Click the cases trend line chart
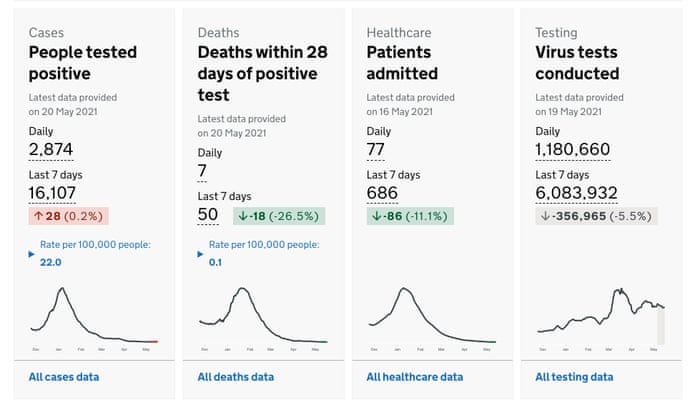The height and width of the screenshot is (410, 700). tap(94, 317)
